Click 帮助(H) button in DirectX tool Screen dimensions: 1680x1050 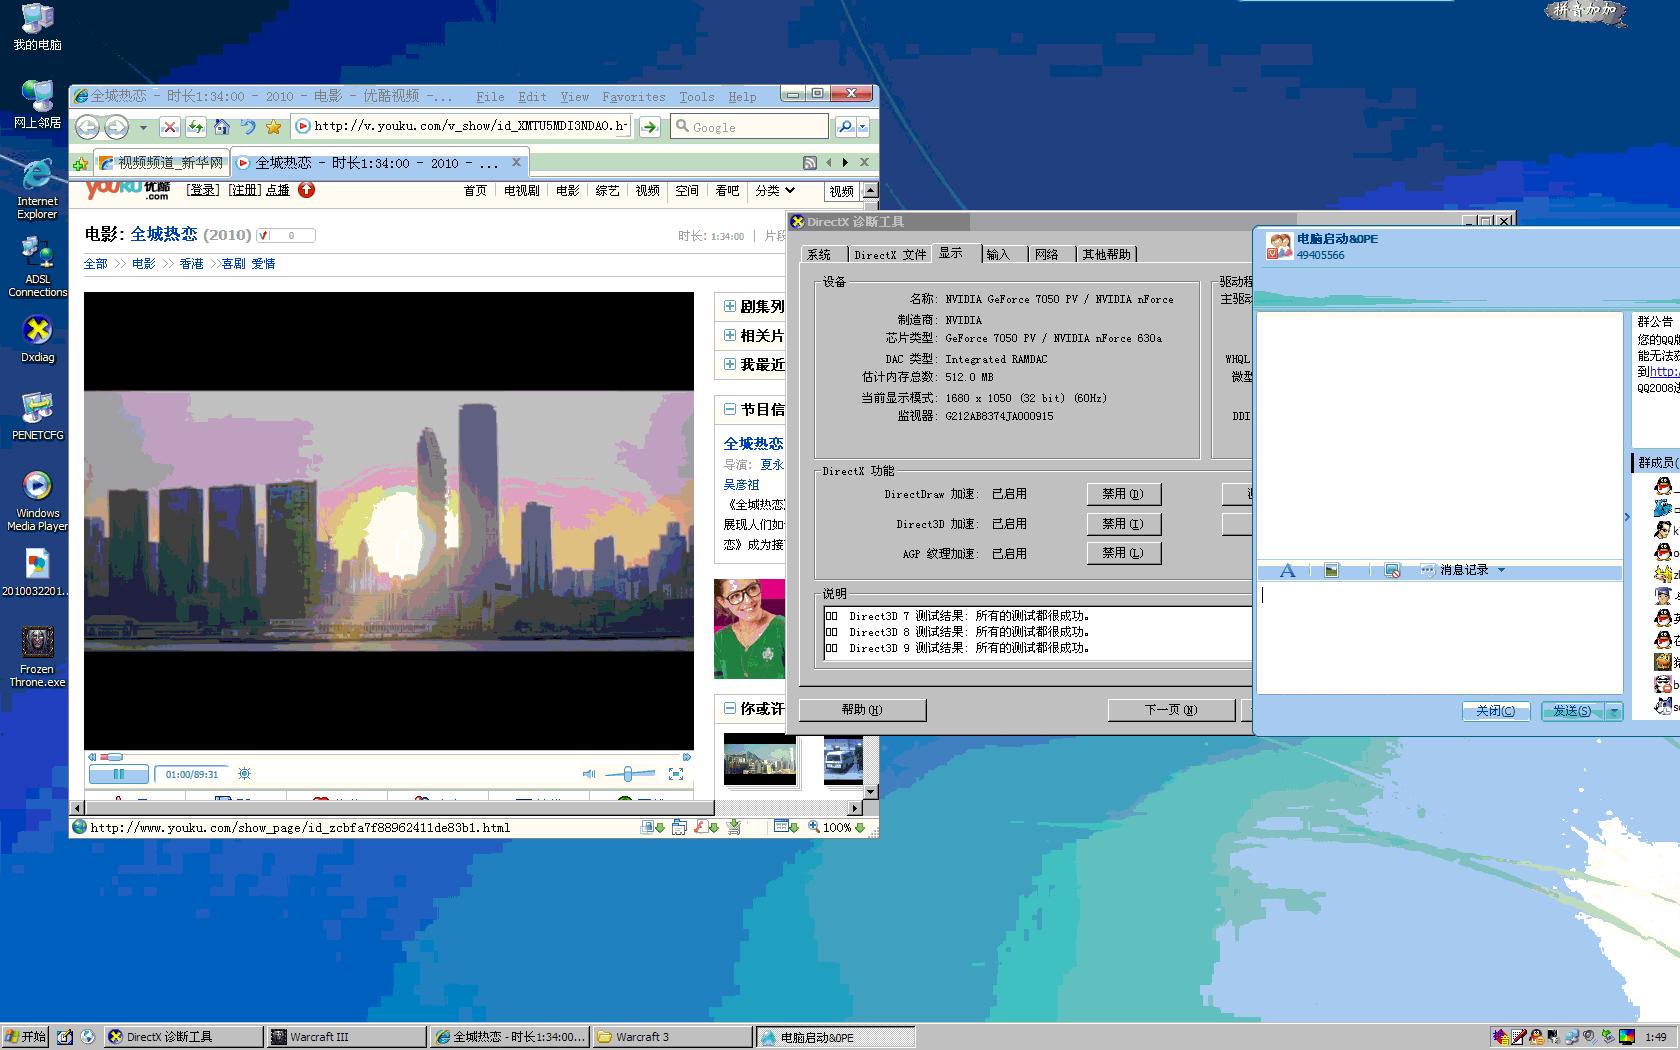[862, 710]
